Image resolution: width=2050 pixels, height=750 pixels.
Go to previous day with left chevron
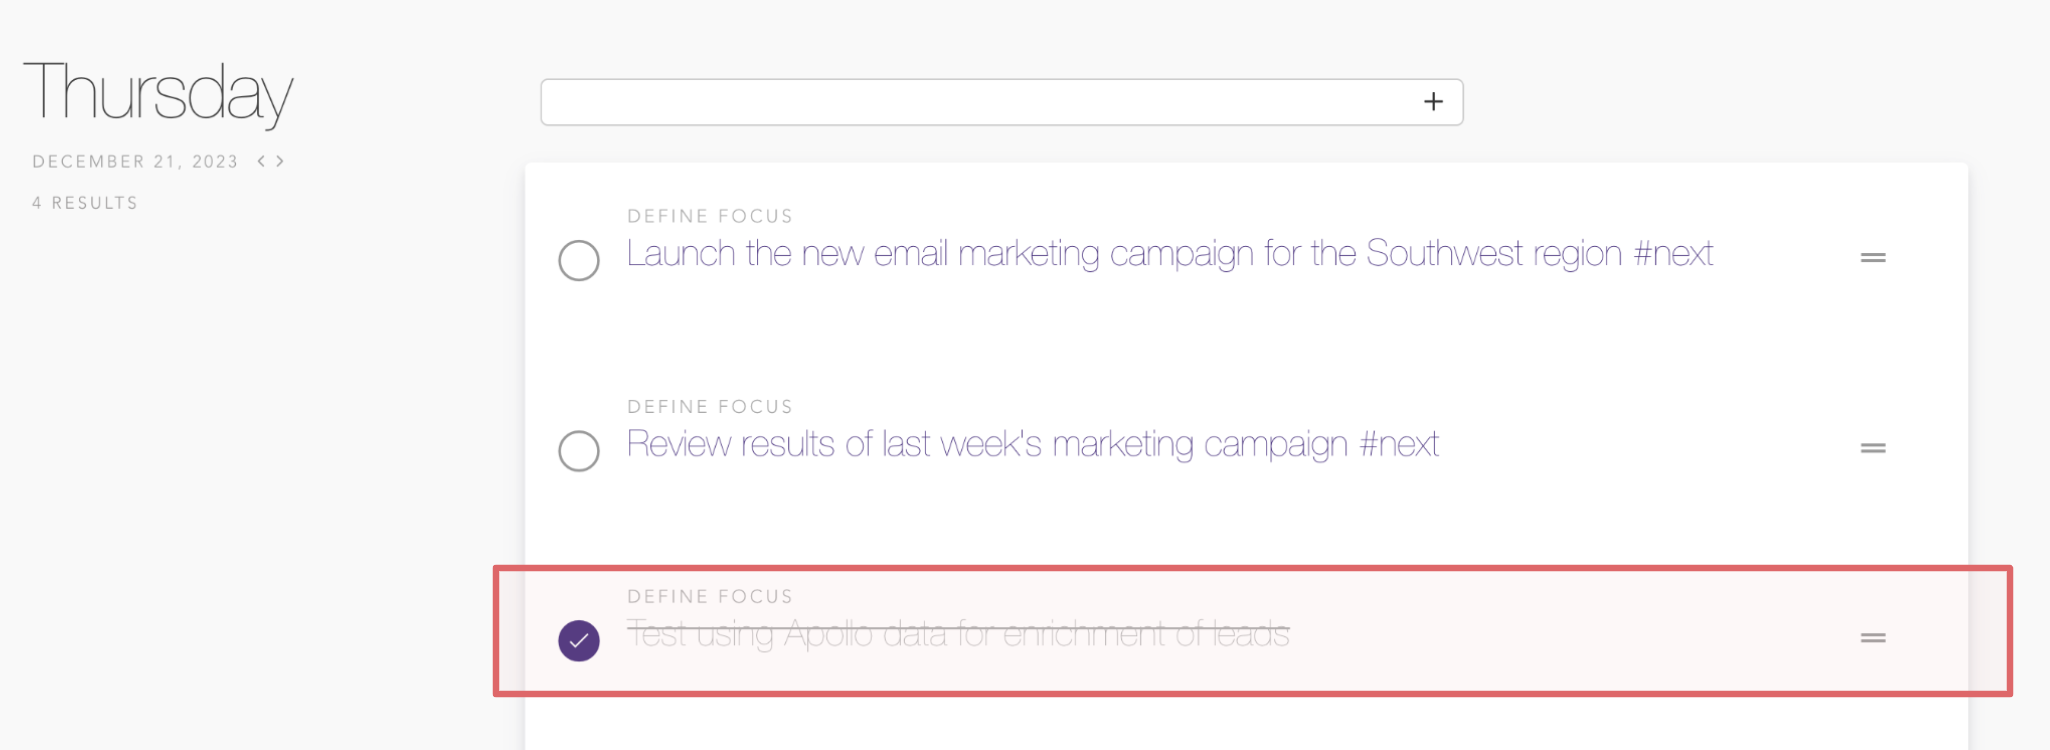261,161
